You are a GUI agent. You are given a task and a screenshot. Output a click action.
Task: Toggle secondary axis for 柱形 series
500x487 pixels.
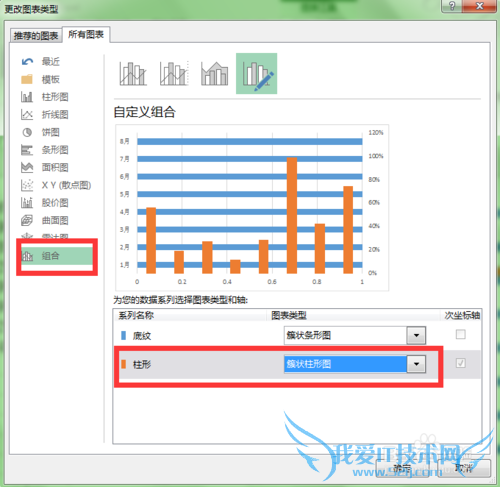coord(461,363)
